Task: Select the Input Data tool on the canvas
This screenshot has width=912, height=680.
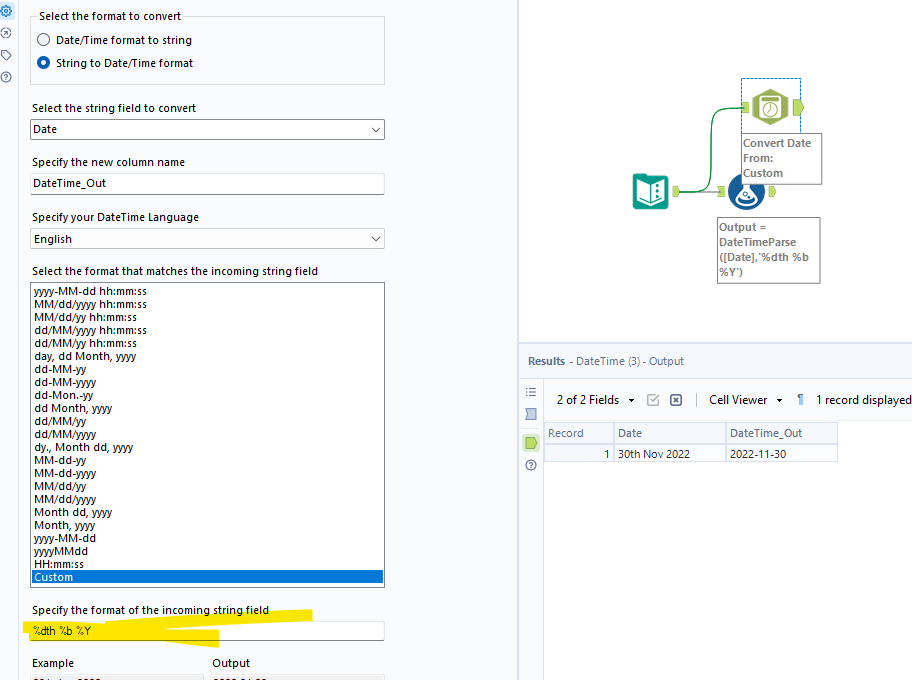Action: pos(651,191)
